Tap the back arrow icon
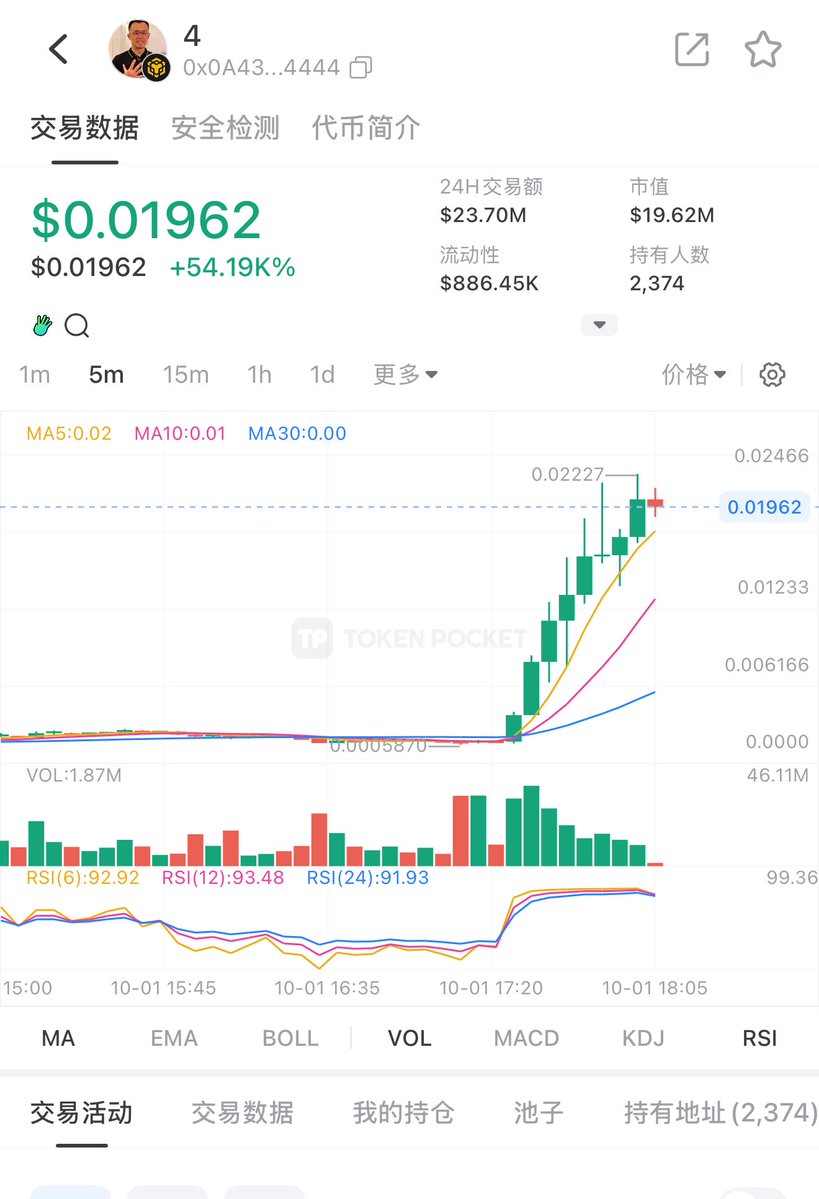Image resolution: width=819 pixels, height=1199 pixels. tap(59, 49)
